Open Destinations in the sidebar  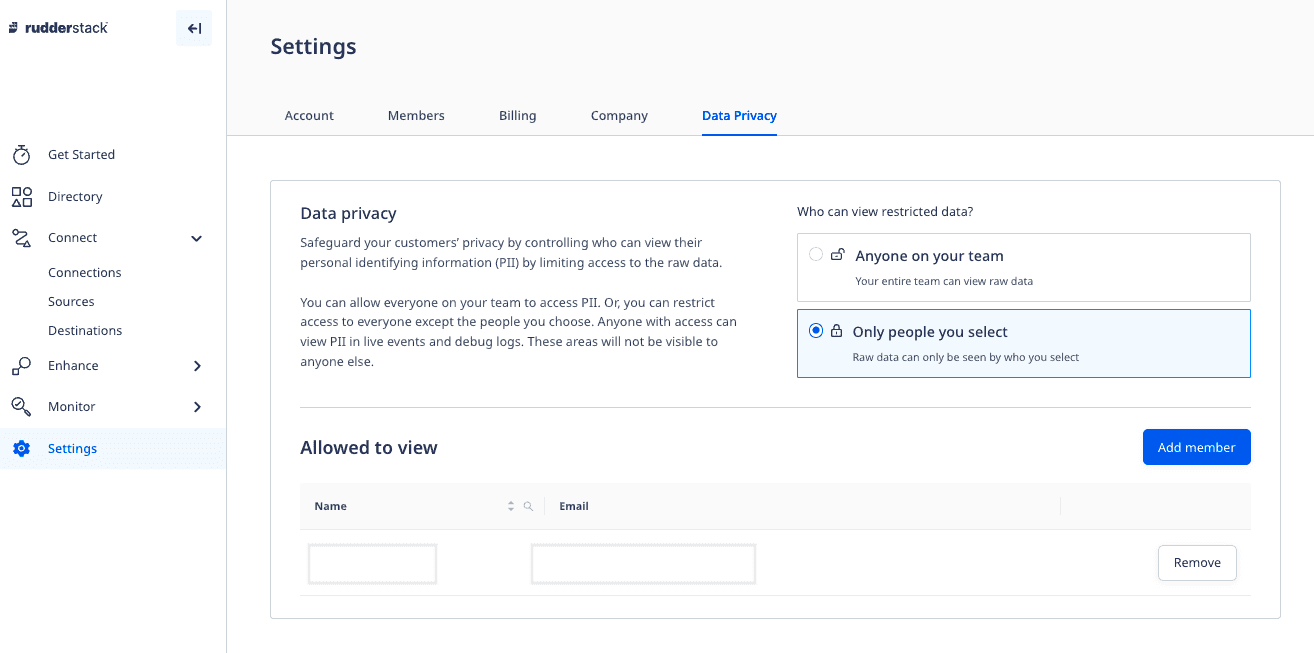(x=85, y=331)
